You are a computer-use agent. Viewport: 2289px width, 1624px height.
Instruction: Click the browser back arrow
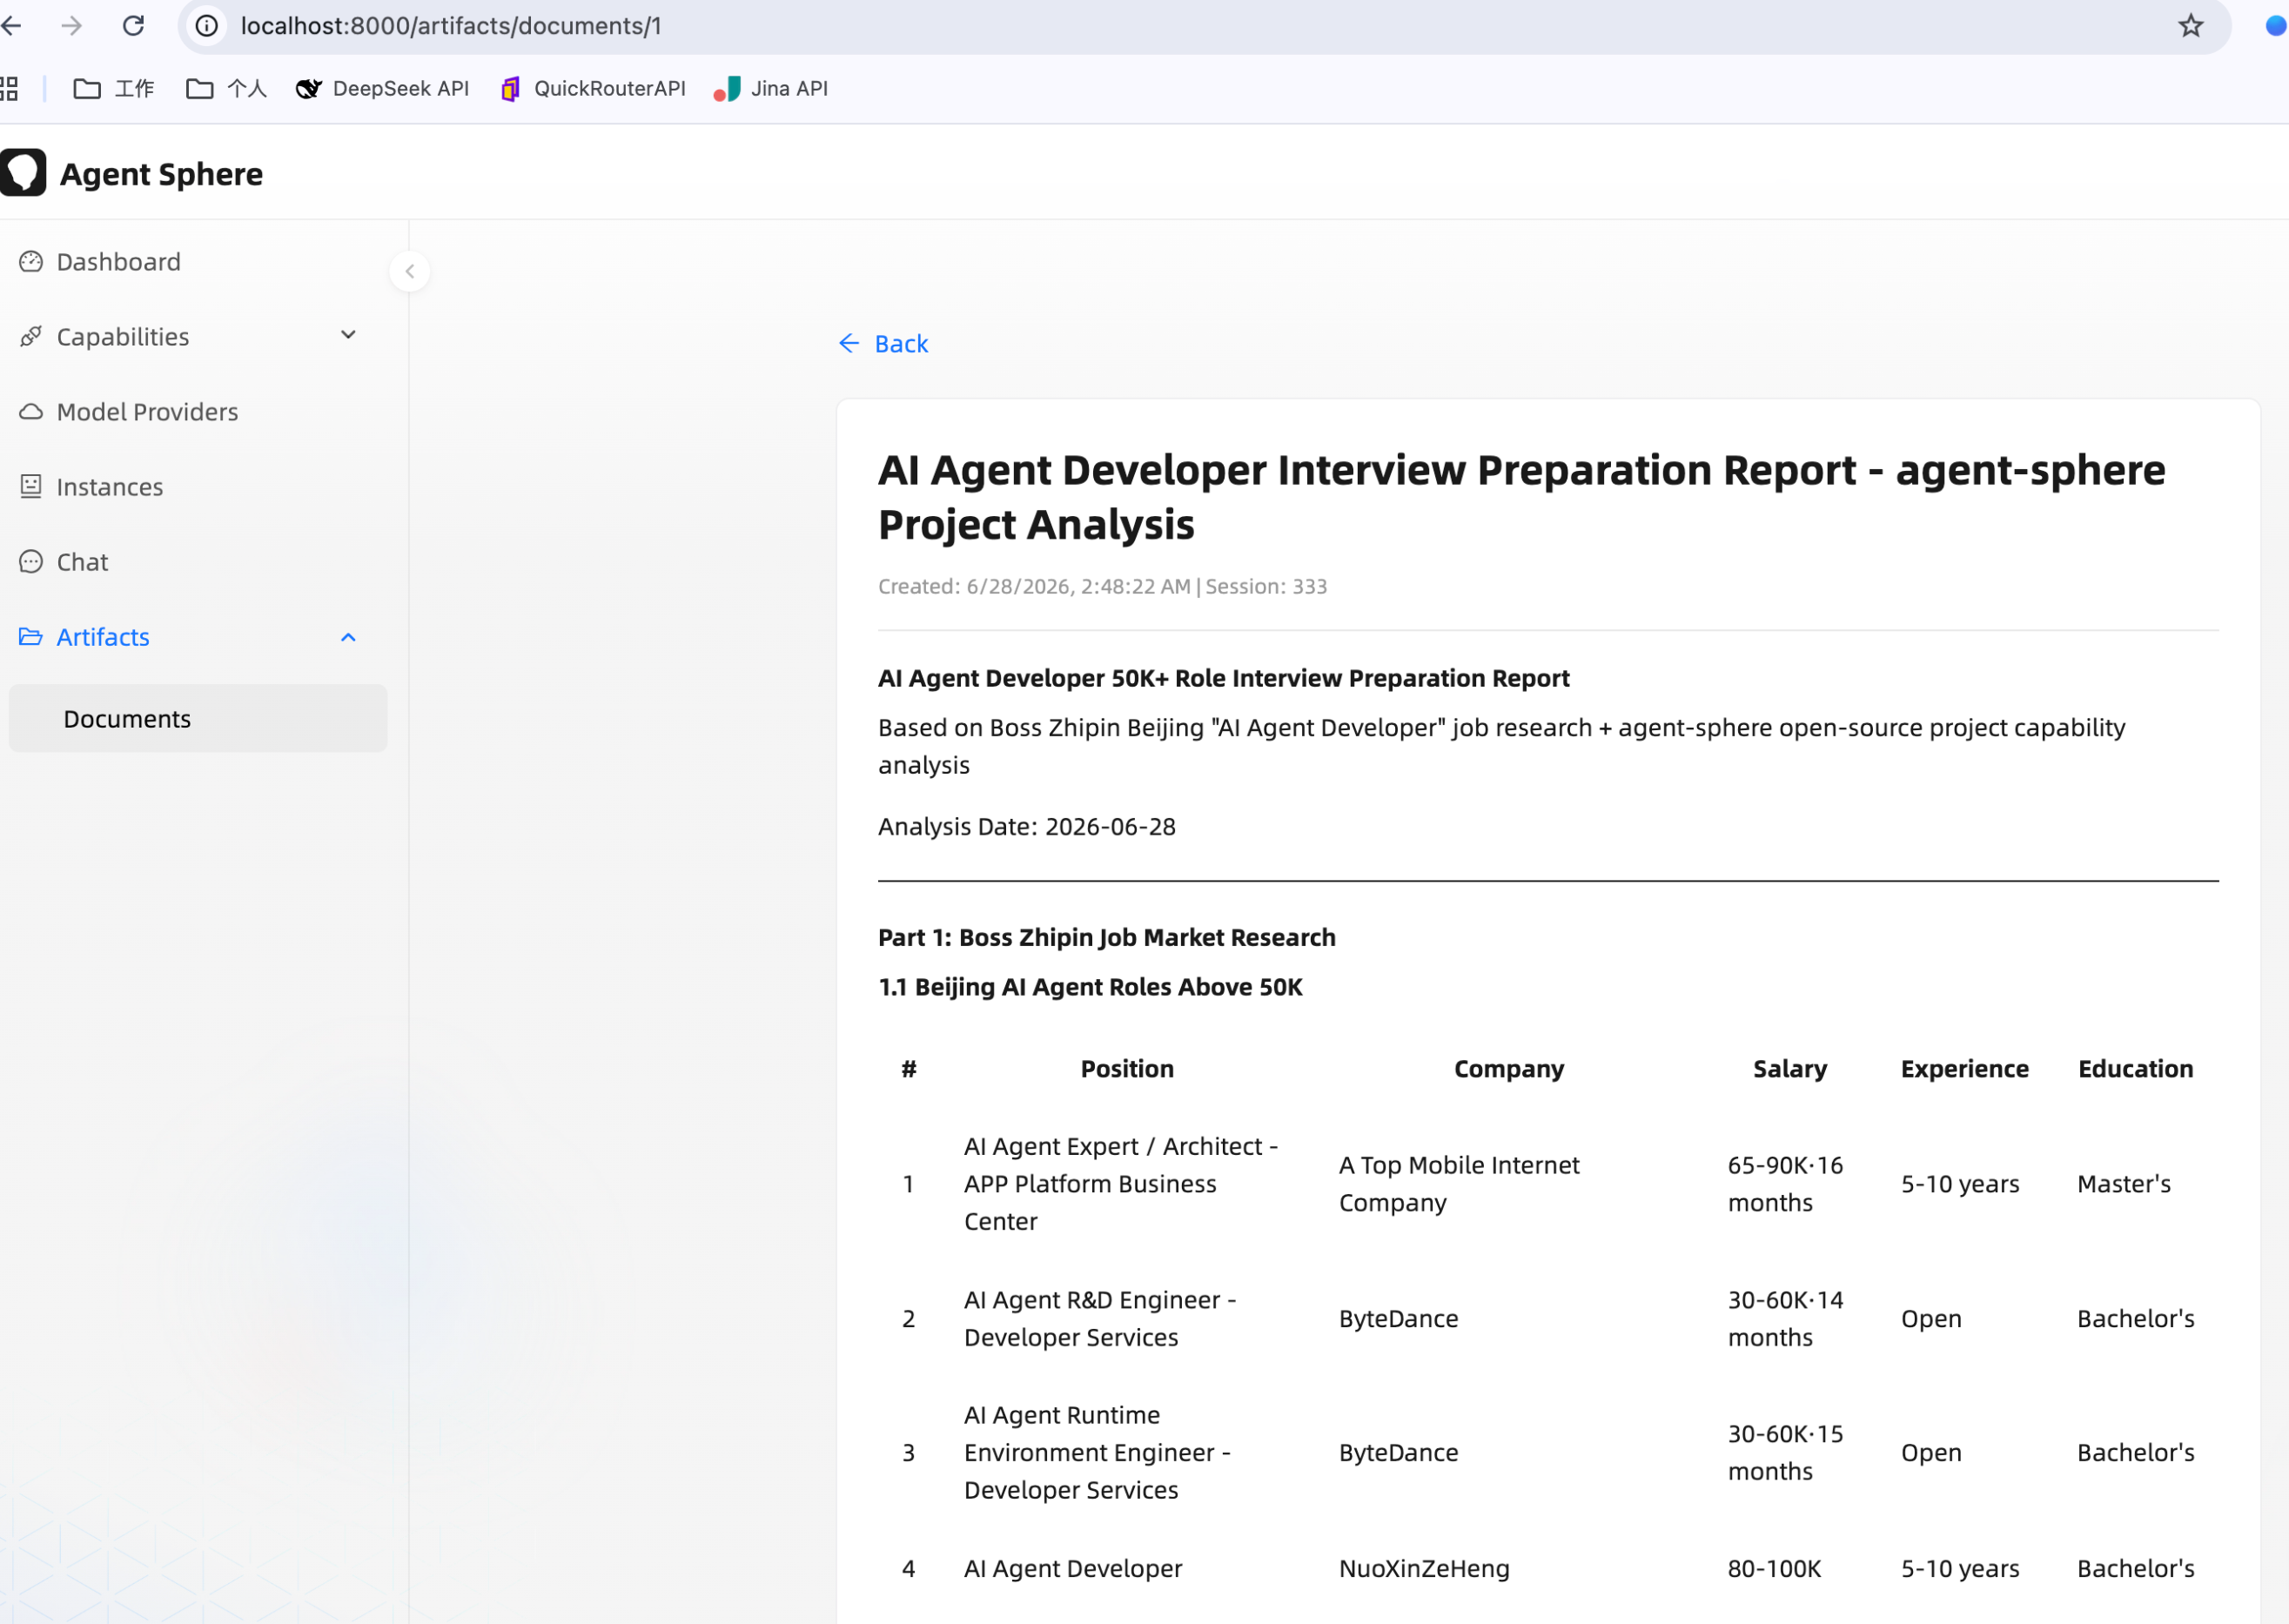[x=11, y=26]
